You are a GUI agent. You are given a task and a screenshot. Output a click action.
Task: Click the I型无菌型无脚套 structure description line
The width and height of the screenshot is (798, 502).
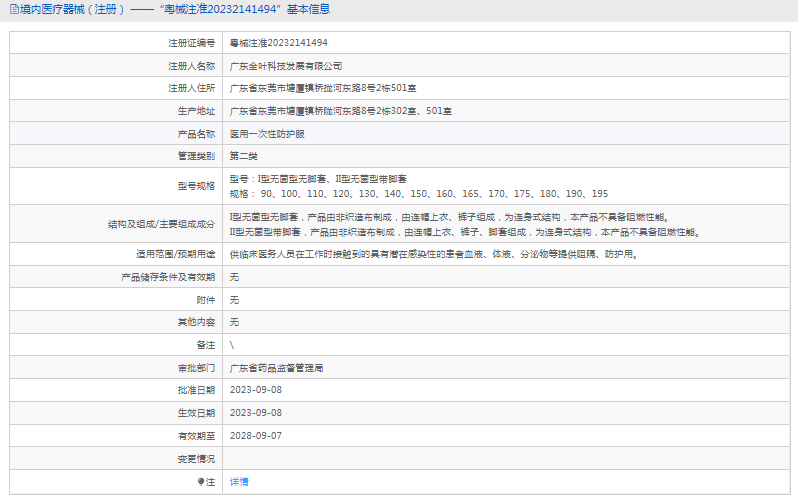click(449, 217)
